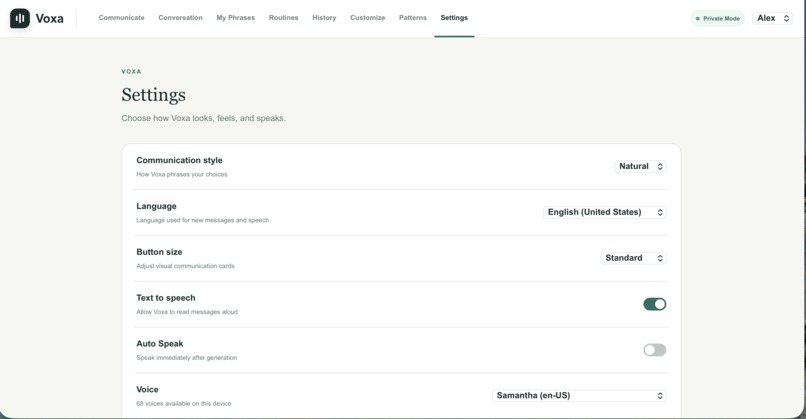The width and height of the screenshot is (806, 419).
Task: Click 'Language used for new messages and speech'
Action: 203,220
